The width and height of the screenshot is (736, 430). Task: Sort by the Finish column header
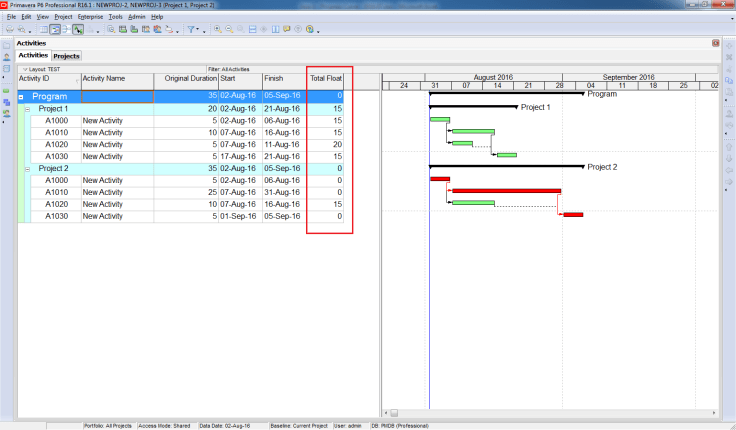point(284,81)
